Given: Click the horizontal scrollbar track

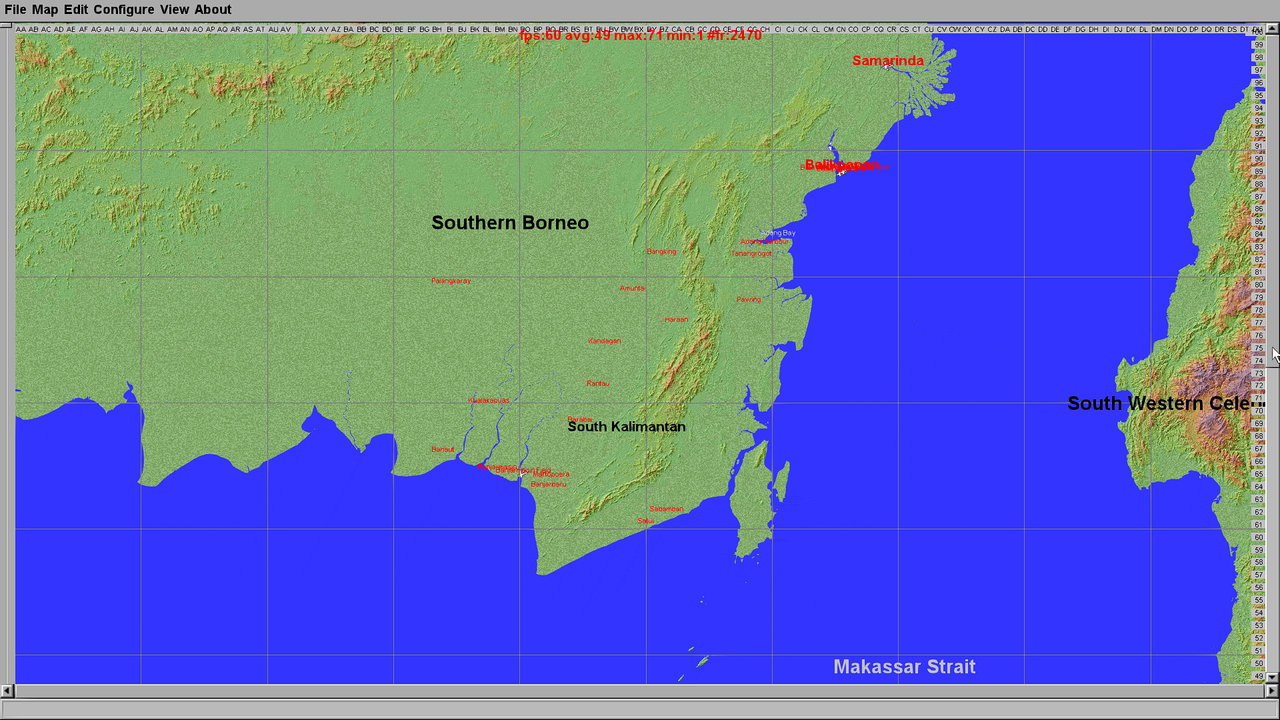Looking at the screenshot, I should click(640, 691).
